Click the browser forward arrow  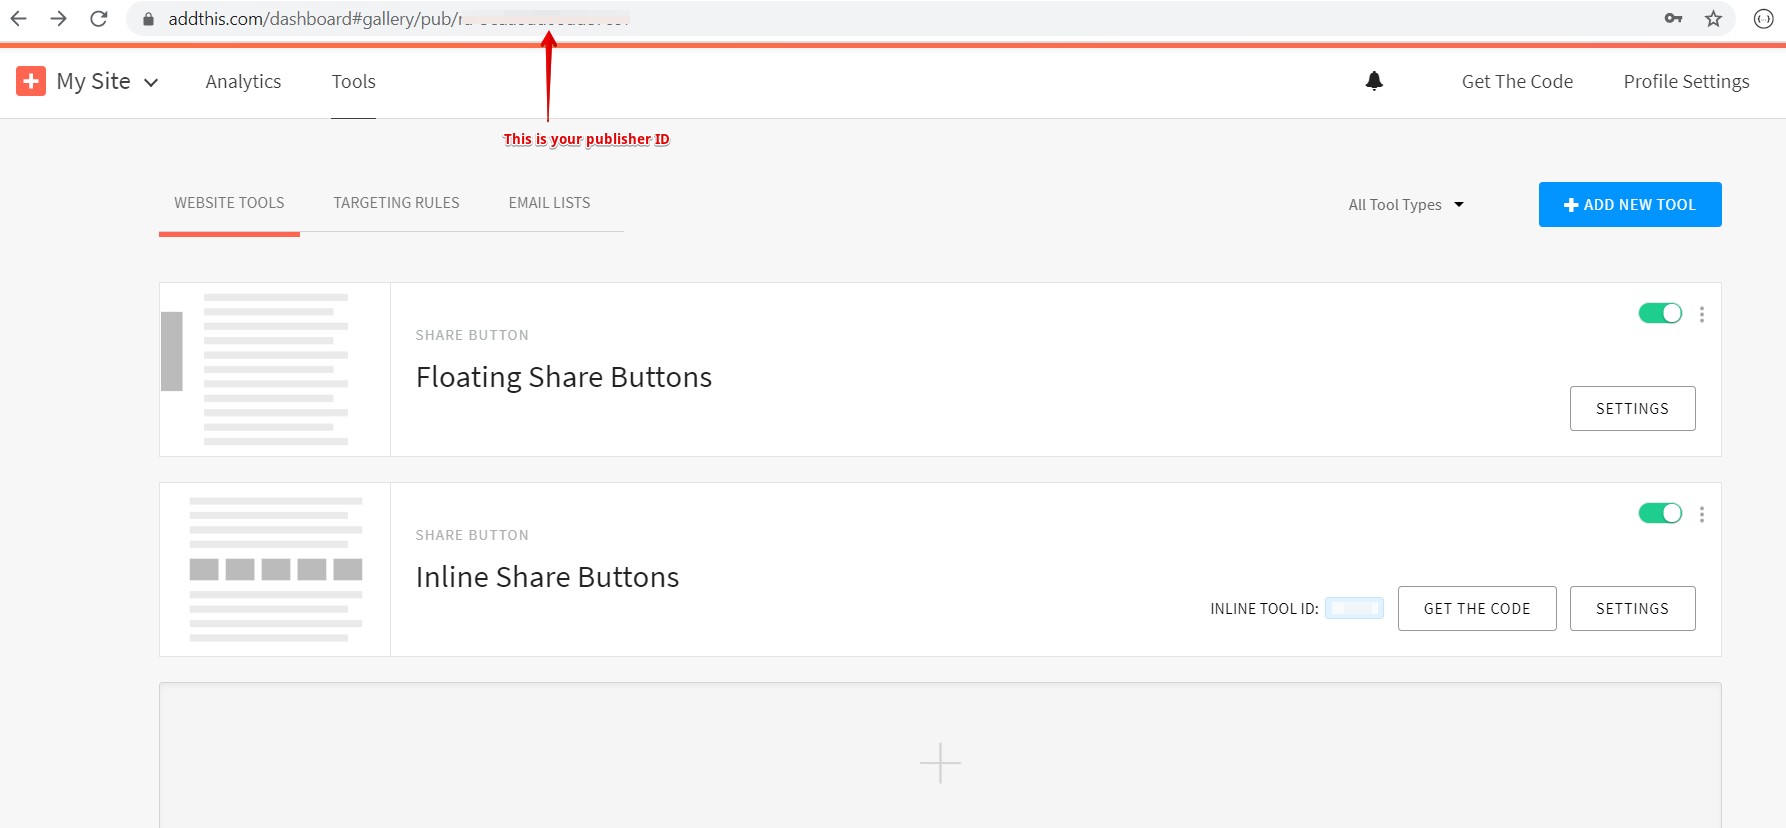59,19
